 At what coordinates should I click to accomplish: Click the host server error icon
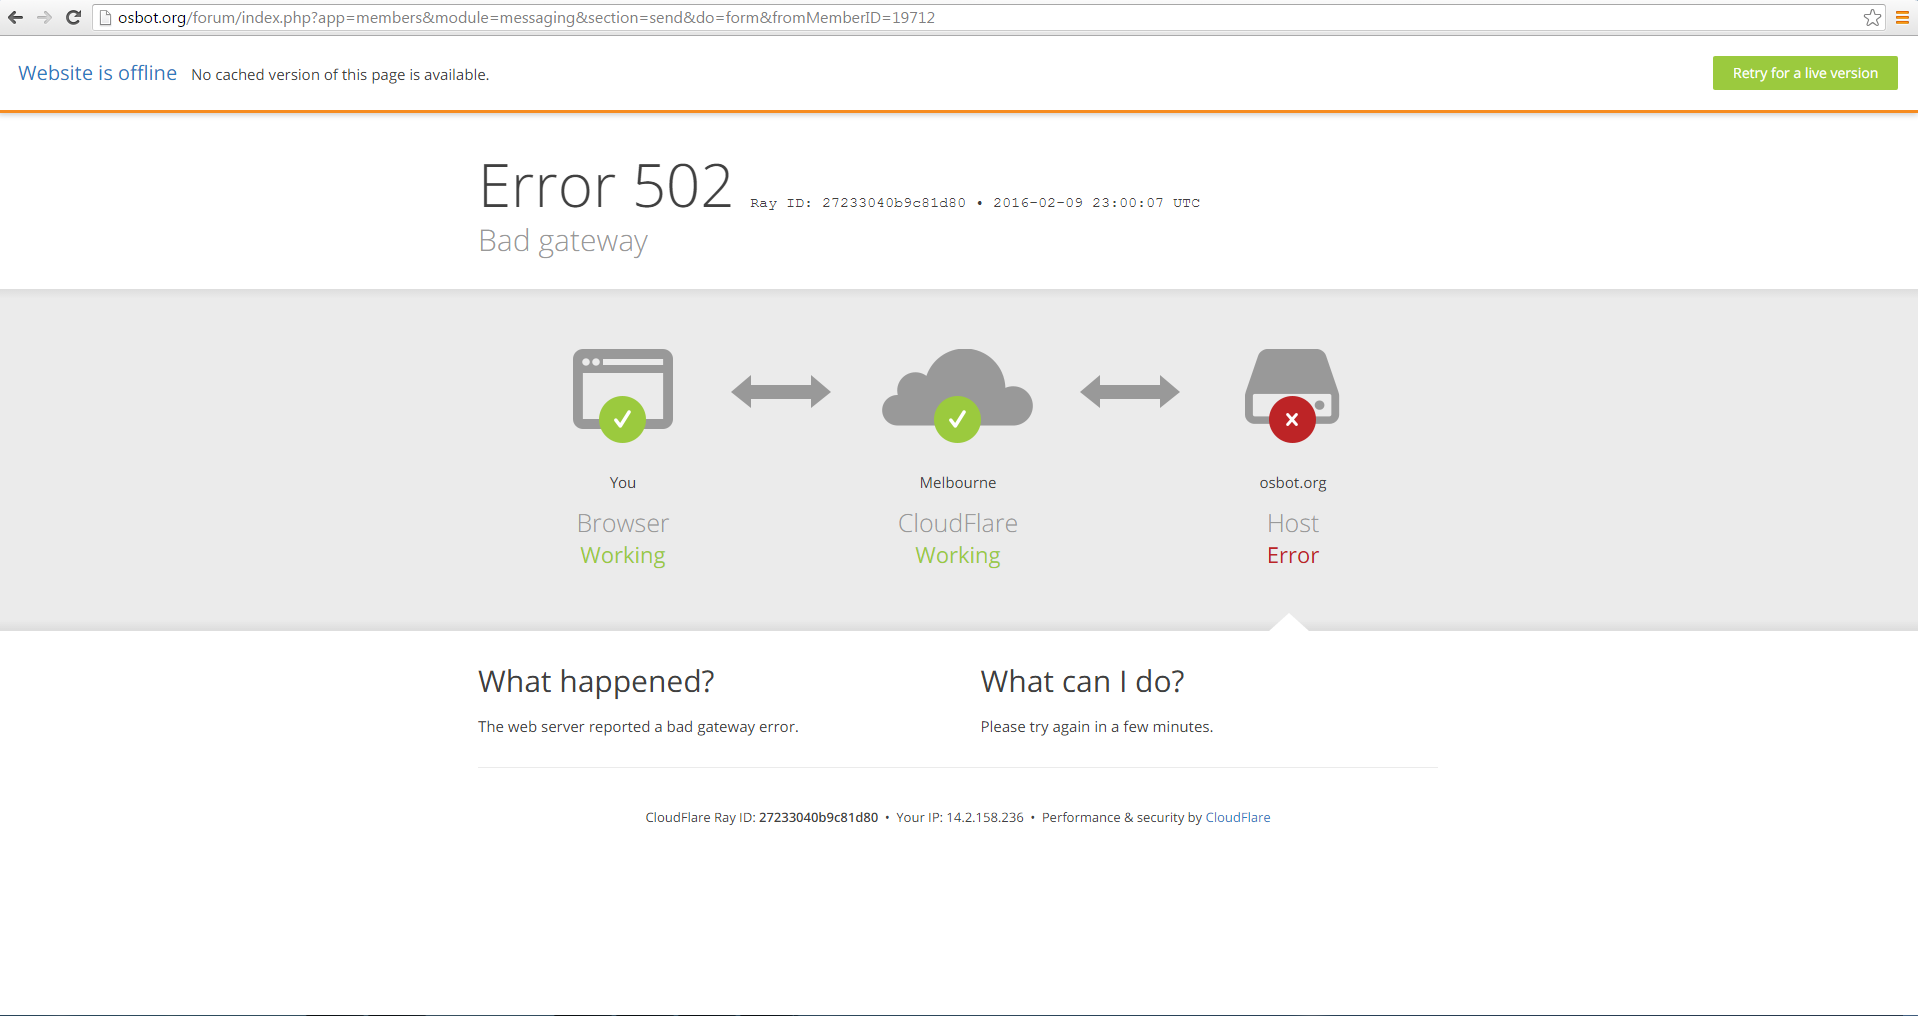tap(1292, 394)
